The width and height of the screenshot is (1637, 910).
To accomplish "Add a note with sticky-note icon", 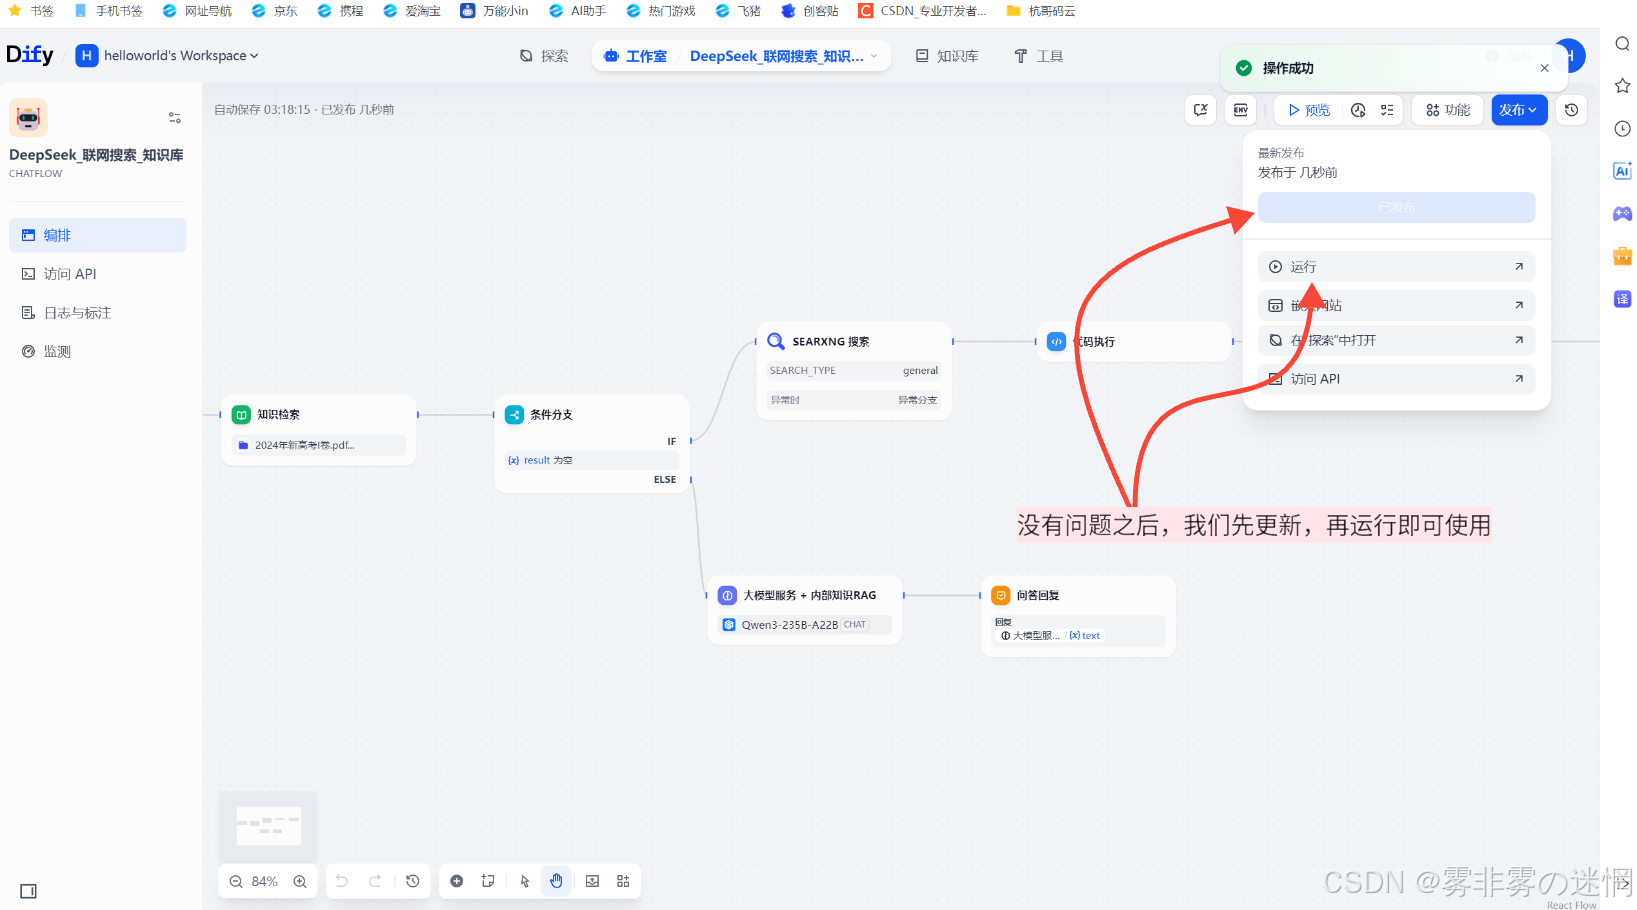I will 488,881.
